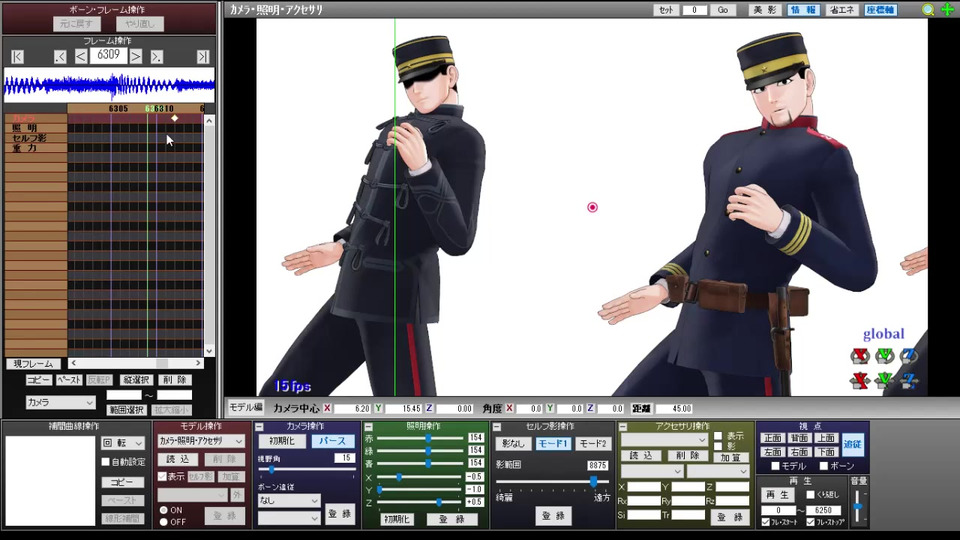Jump to the first frame
The width and height of the screenshot is (960, 540).
(x=17, y=57)
